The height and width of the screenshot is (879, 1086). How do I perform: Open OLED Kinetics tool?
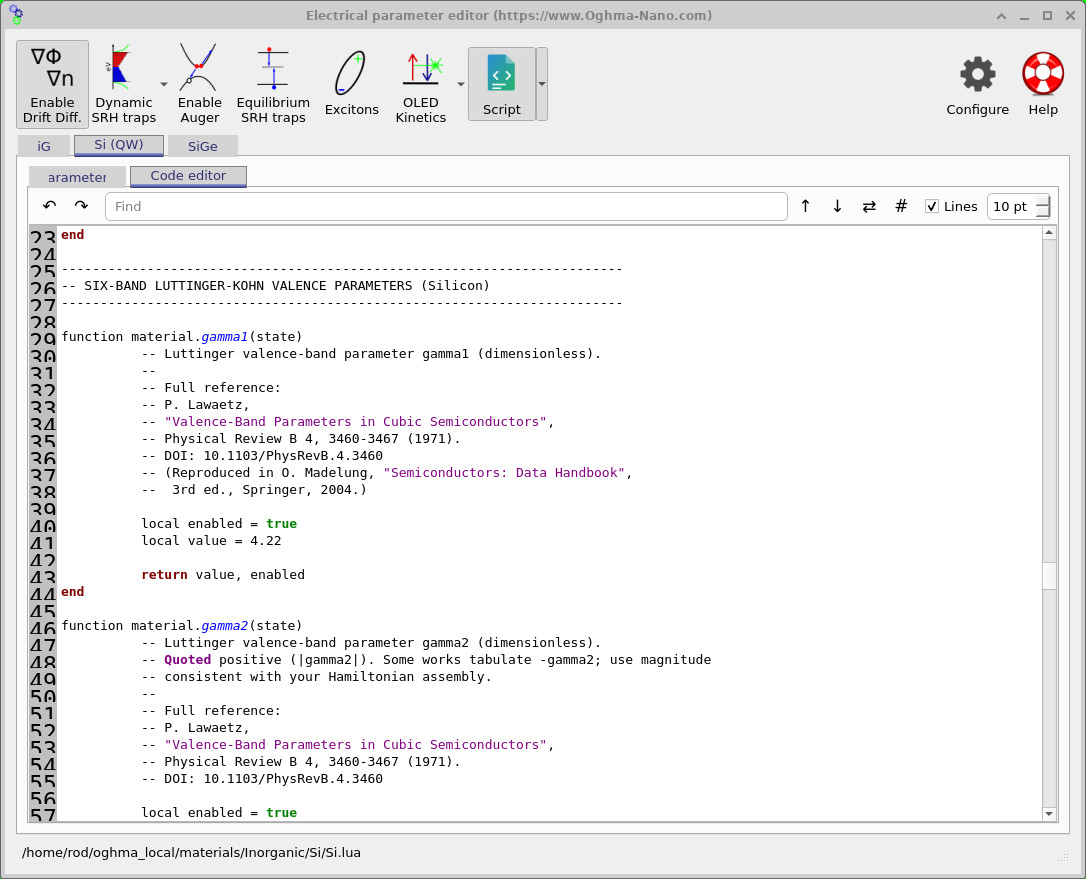[420, 84]
